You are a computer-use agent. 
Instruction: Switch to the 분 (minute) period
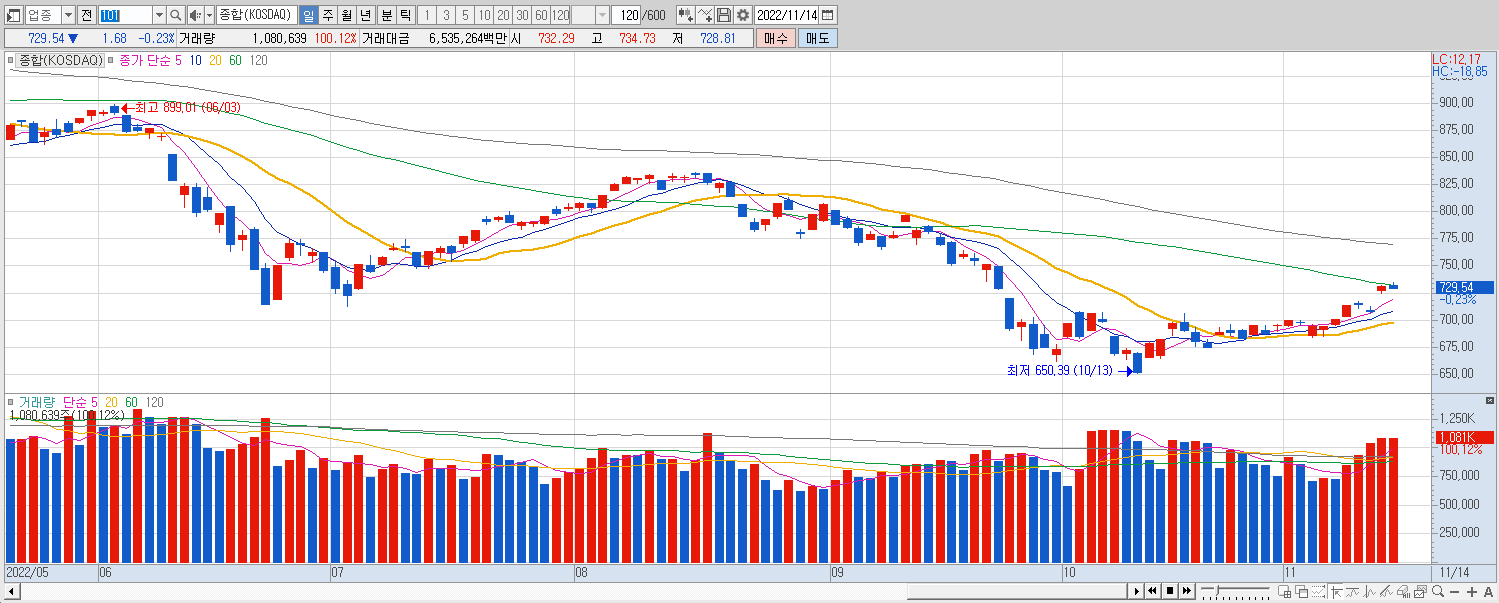[x=386, y=15]
